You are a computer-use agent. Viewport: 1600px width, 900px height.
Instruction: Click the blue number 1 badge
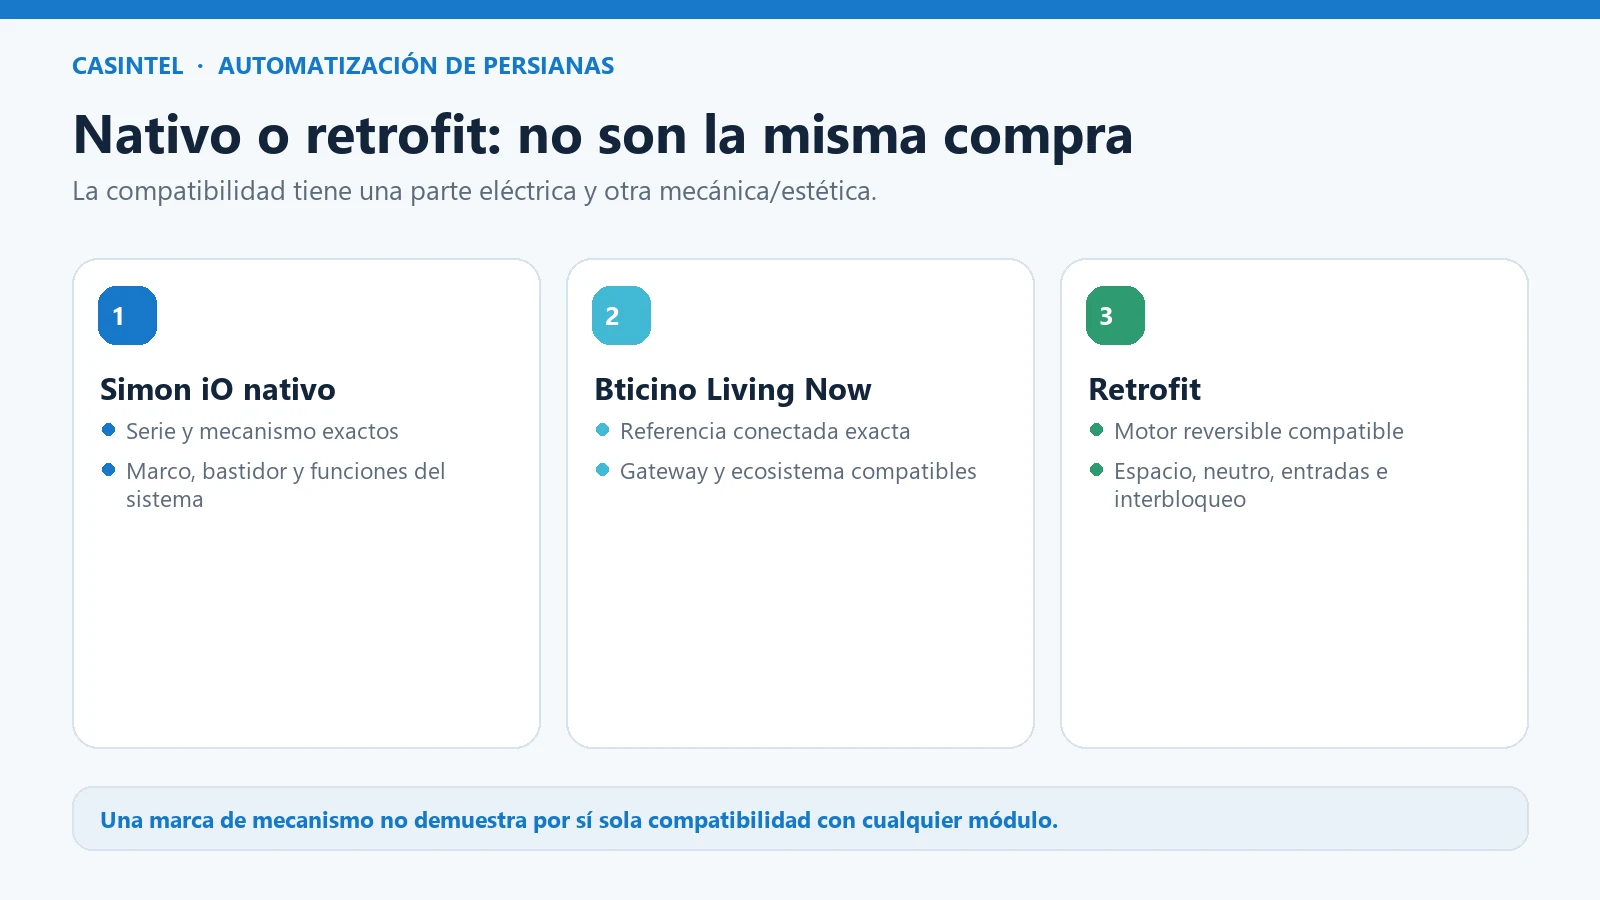tap(127, 316)
